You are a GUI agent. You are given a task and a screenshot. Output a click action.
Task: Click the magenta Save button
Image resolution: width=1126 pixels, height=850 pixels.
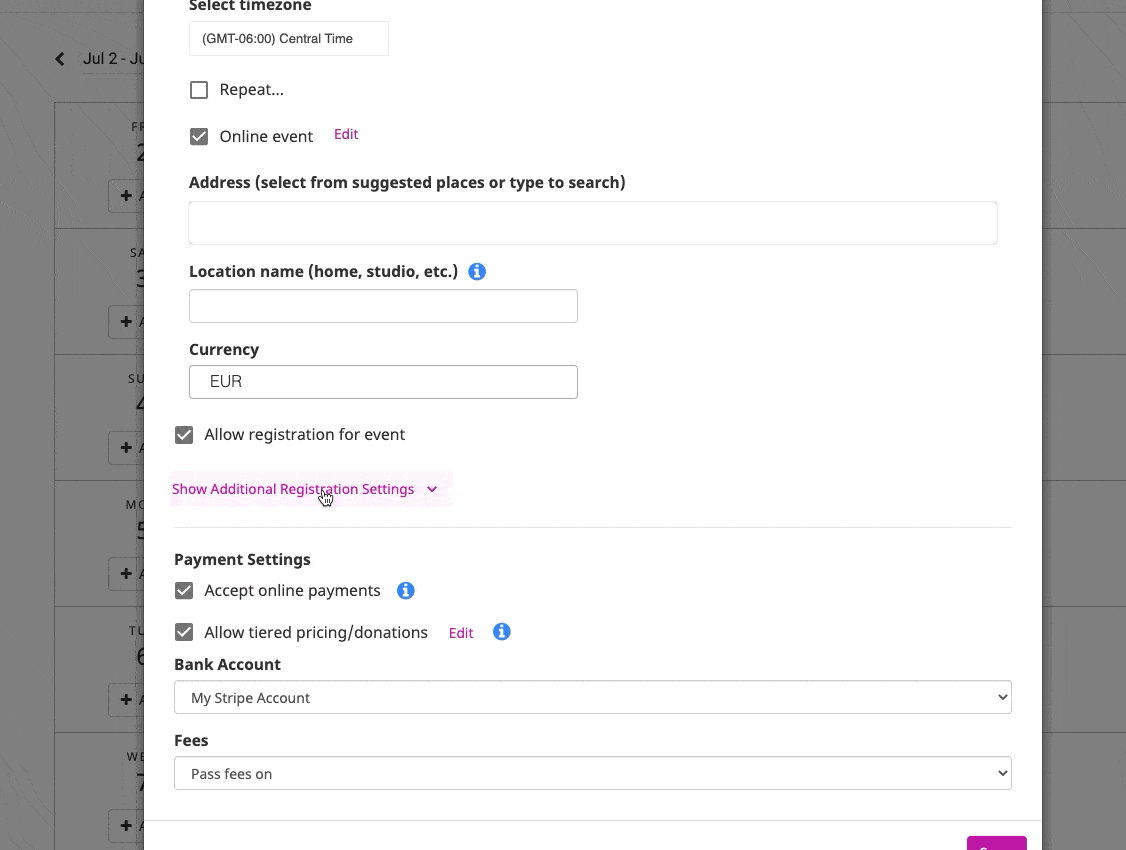pos(996,844)
